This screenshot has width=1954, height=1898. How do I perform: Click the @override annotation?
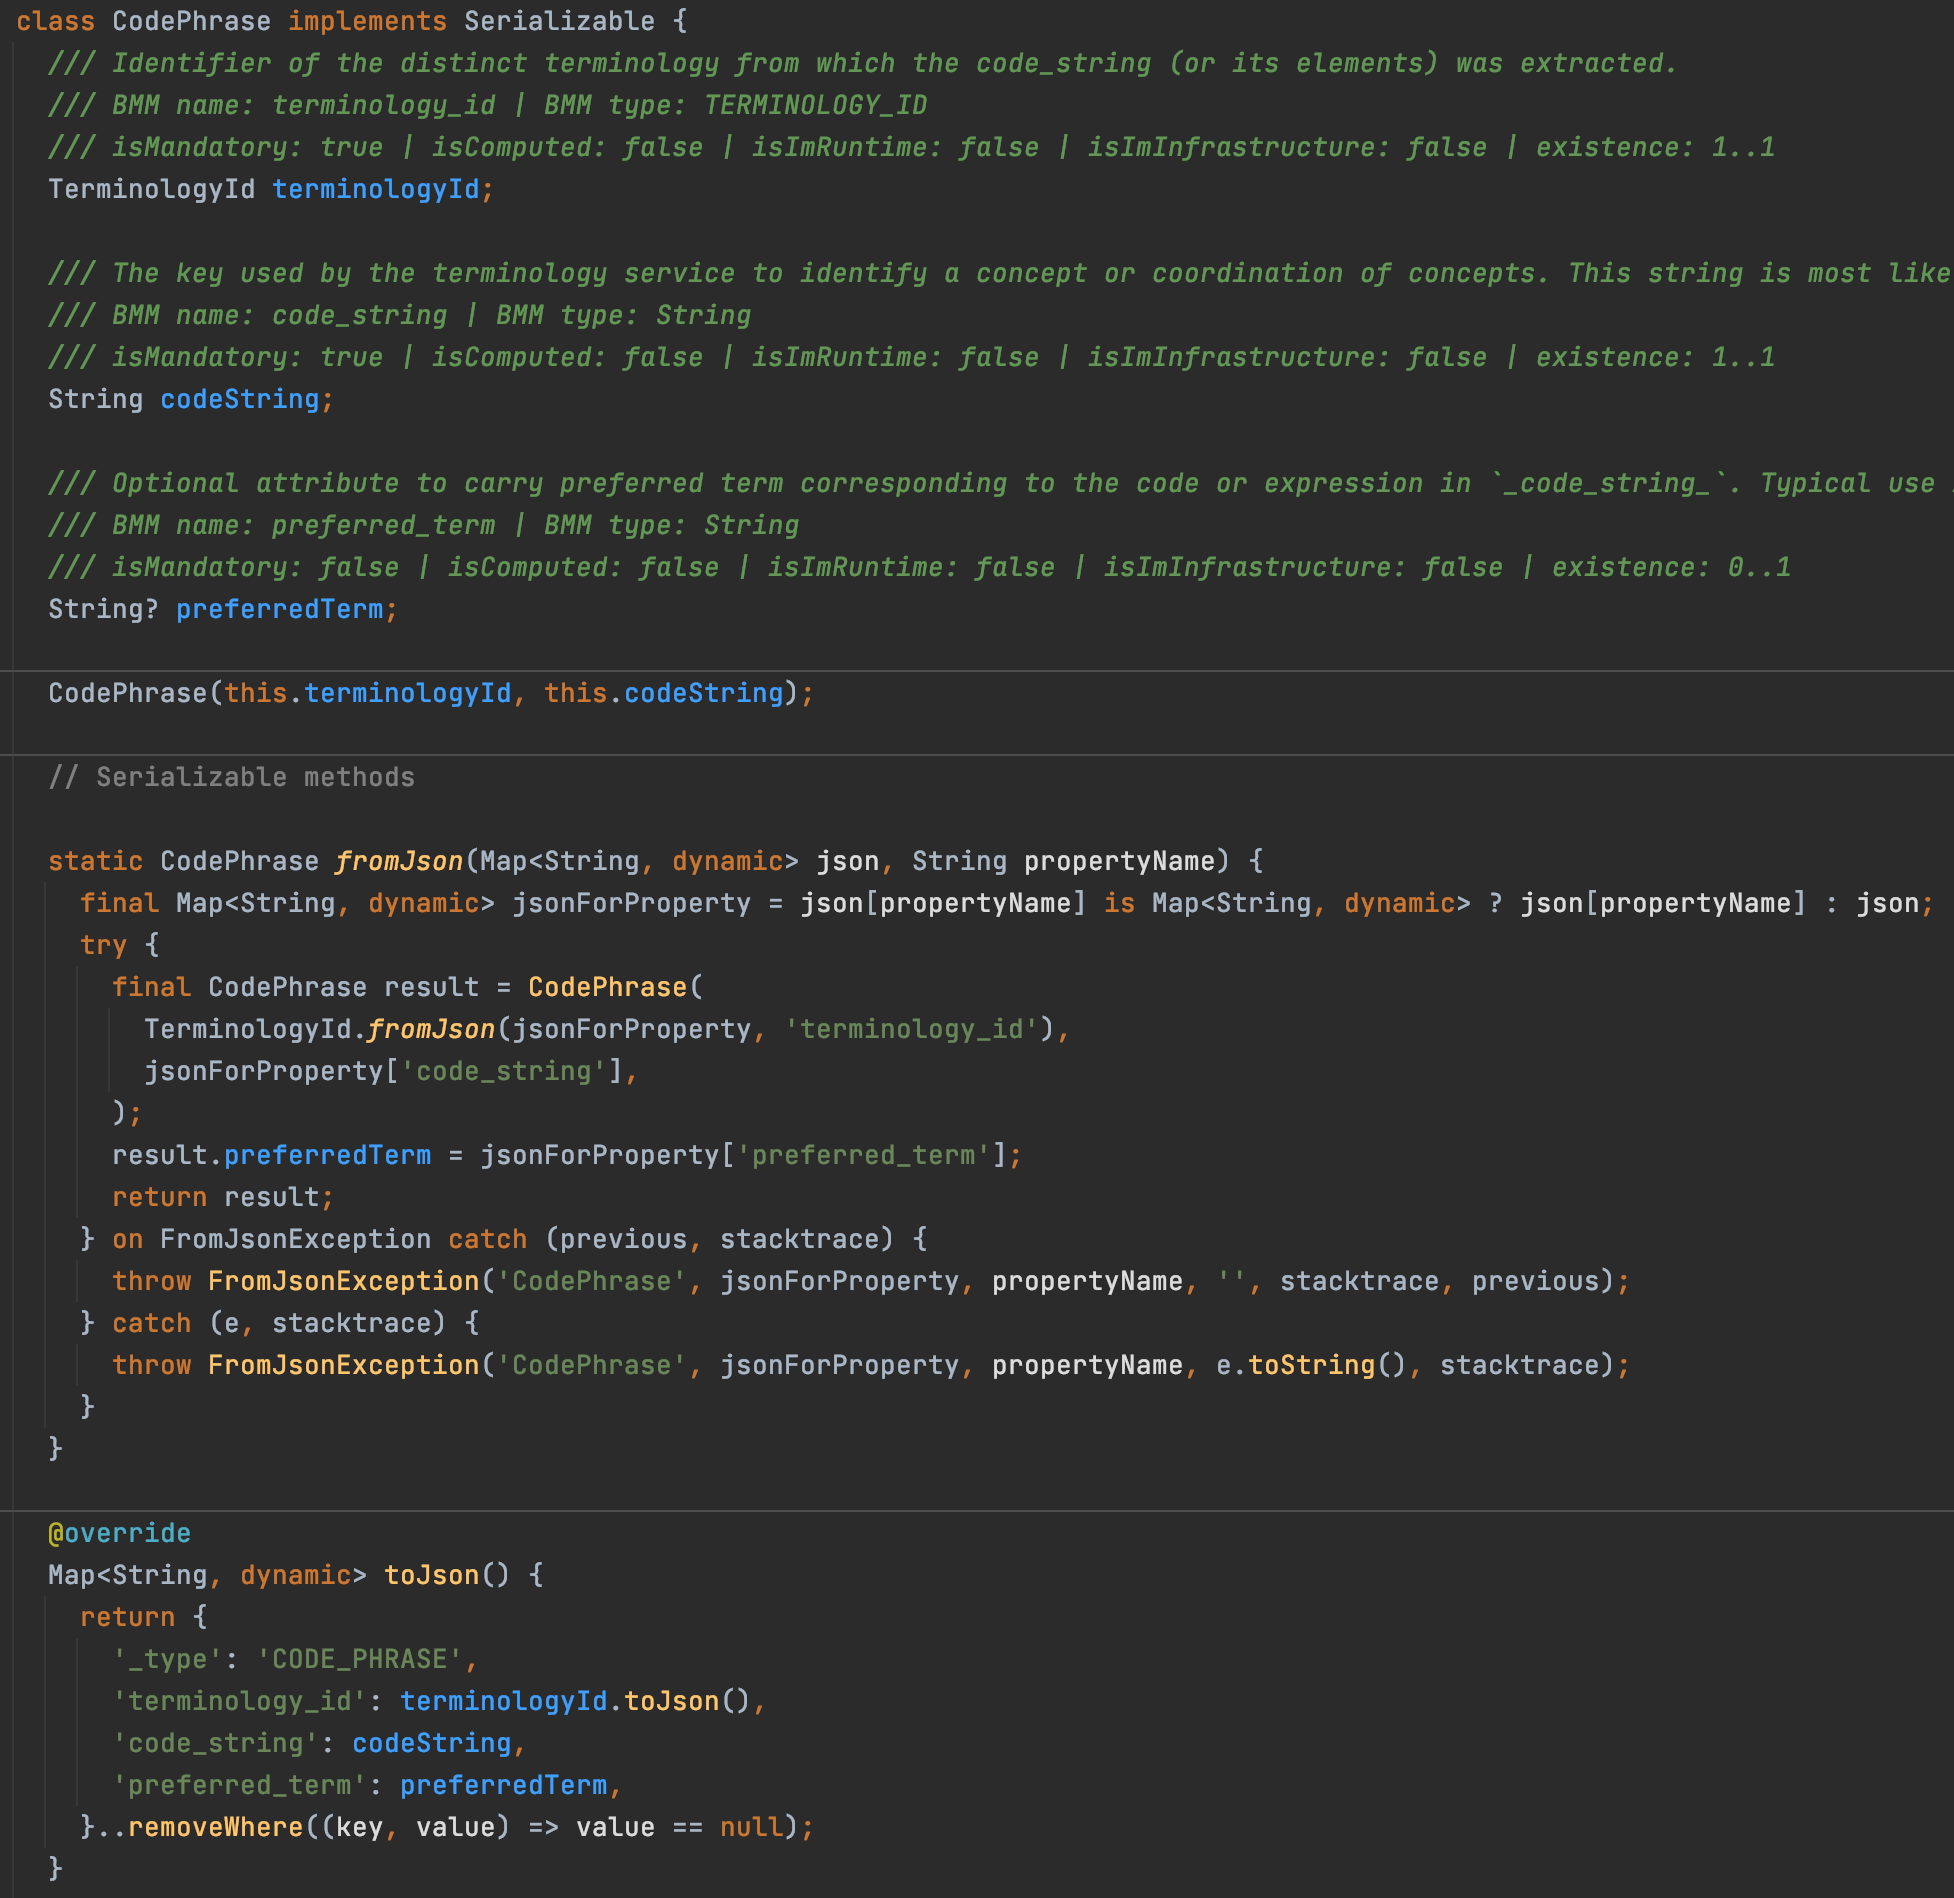pyautogui.click(x=119, y=1533)
